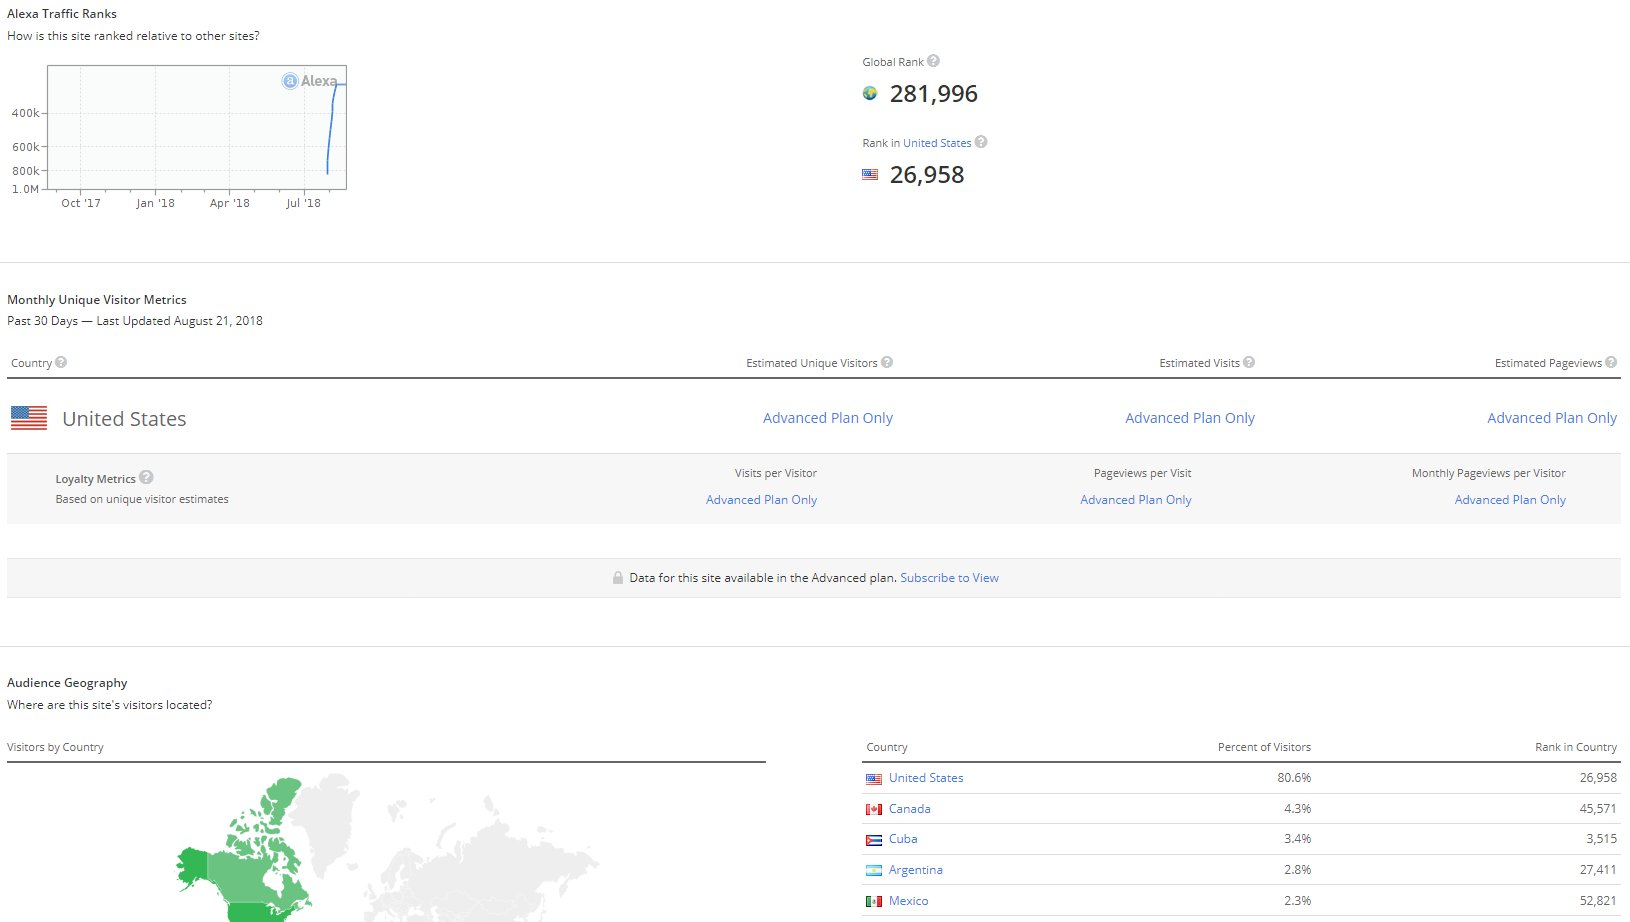Click the Subscribe to View link

(949, 578)
